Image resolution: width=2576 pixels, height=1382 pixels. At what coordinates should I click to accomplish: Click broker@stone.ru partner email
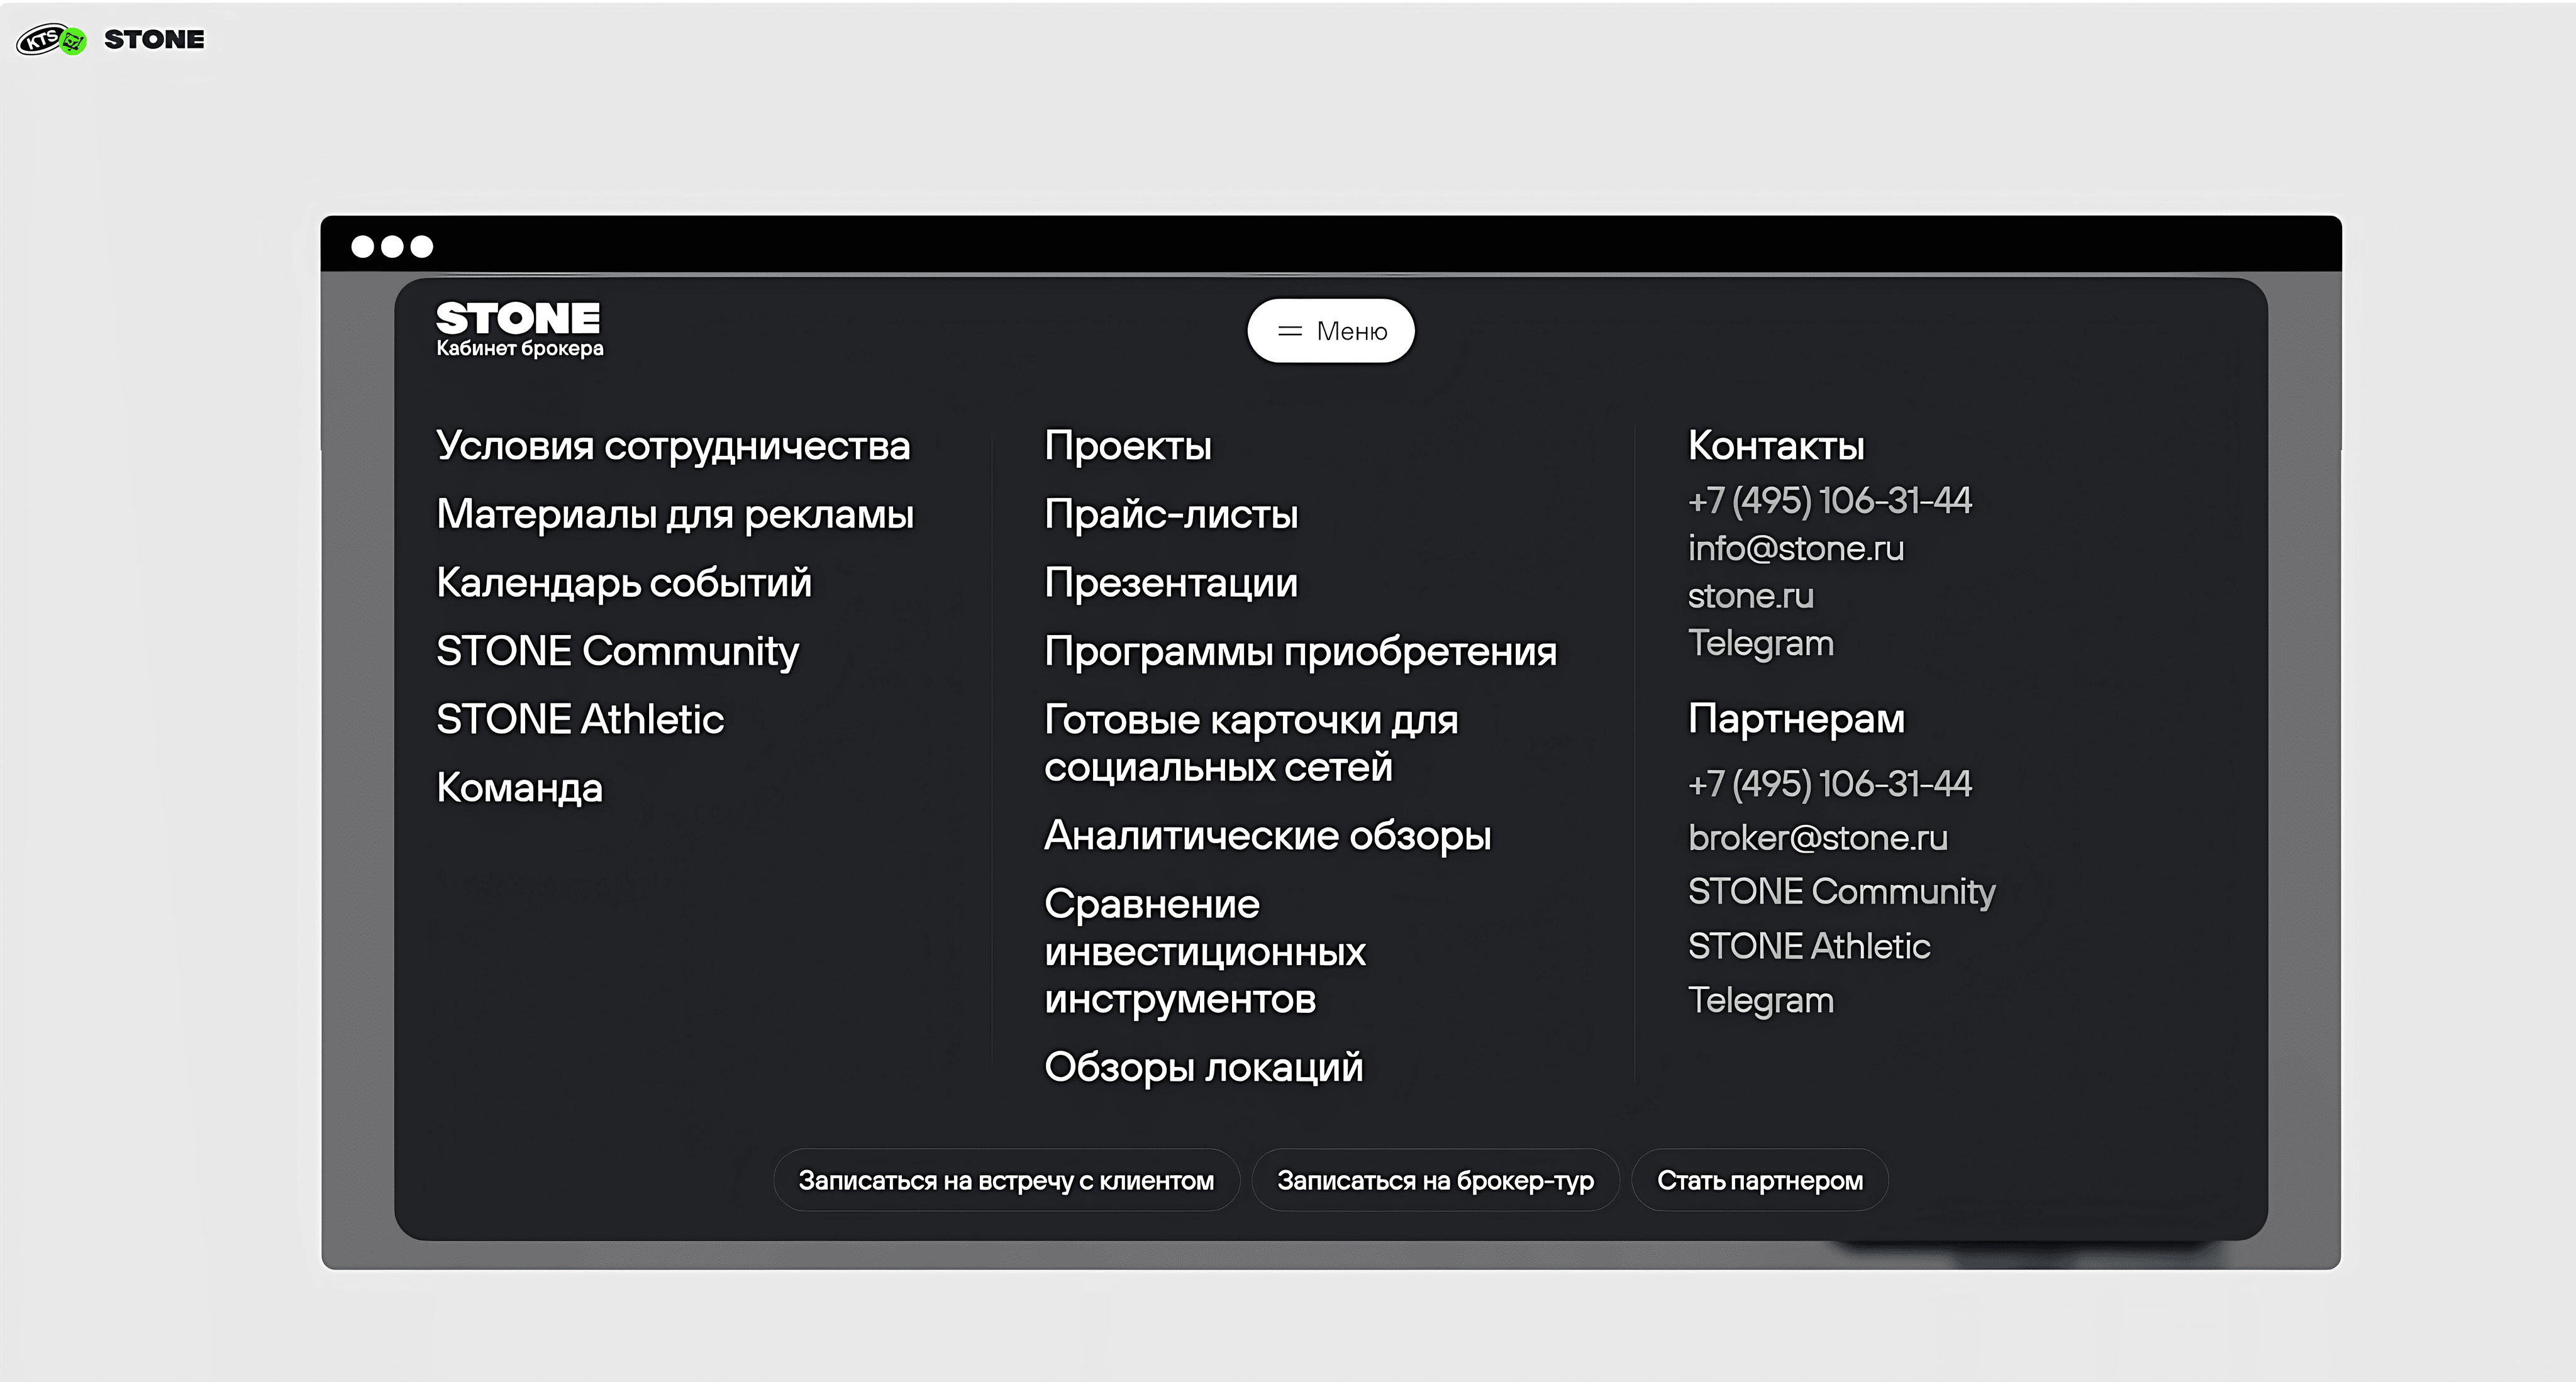1817,838
